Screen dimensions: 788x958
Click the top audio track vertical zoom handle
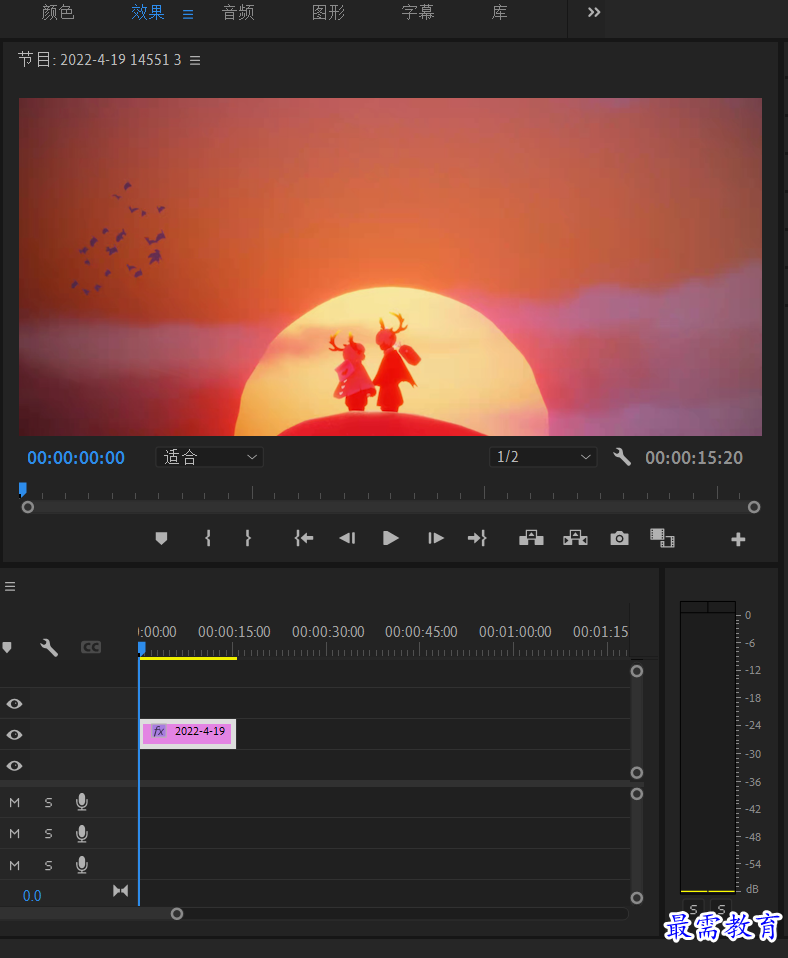coord(637,794)
